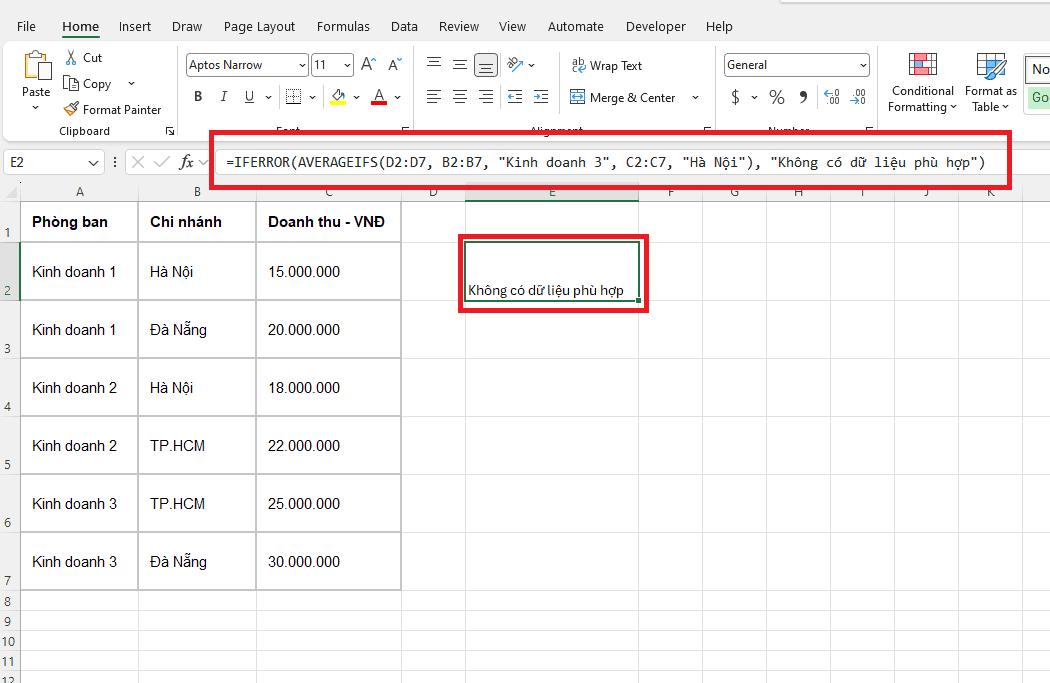Click the text orientation icon

coord(515,65)
